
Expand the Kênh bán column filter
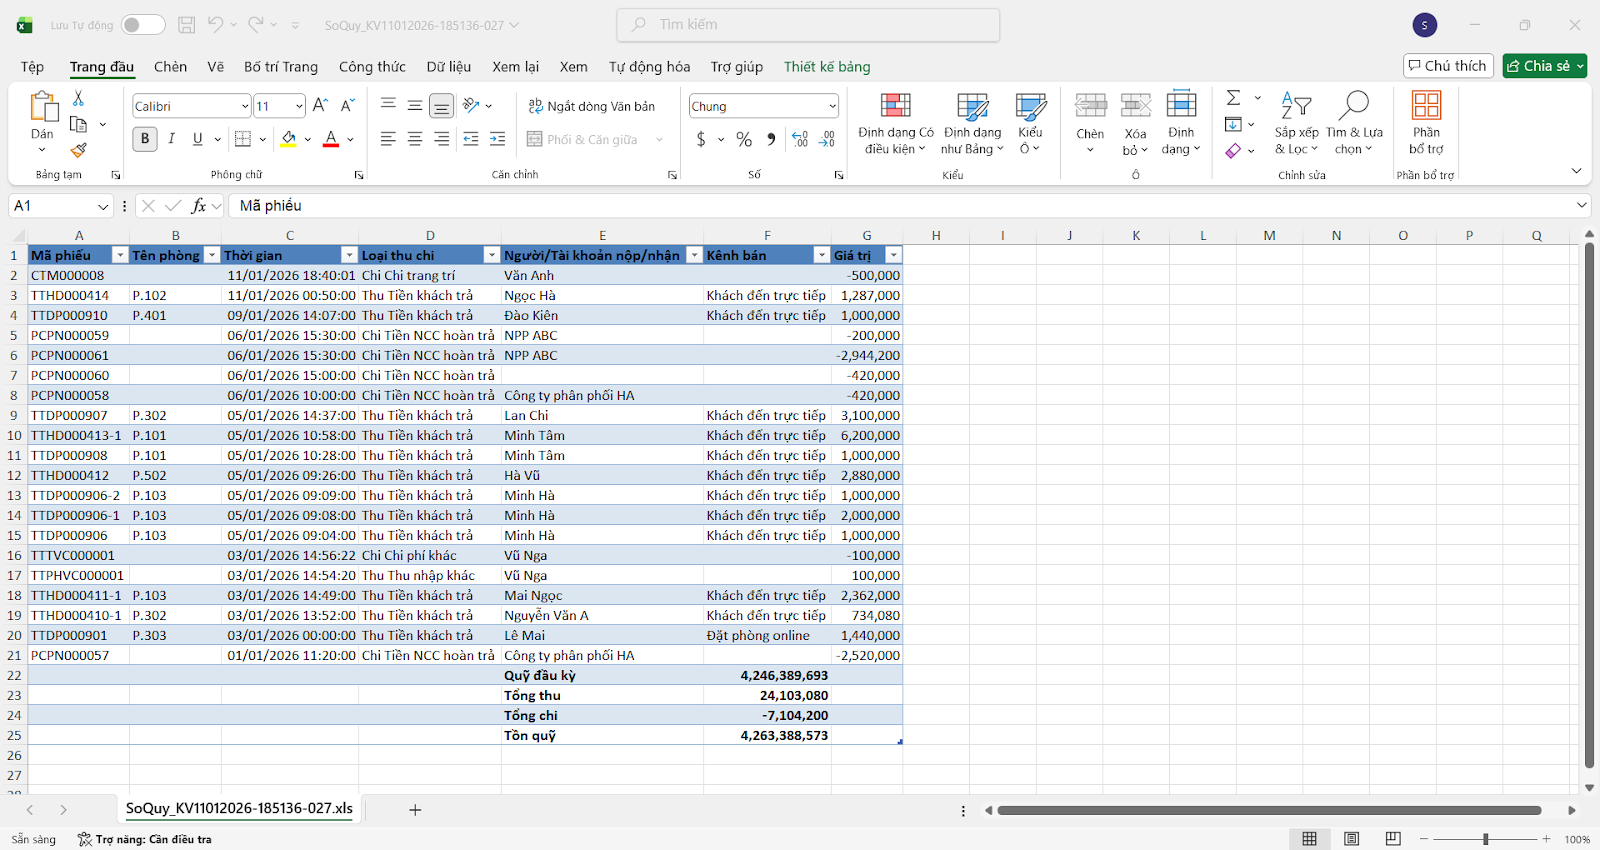coord(821,256)
